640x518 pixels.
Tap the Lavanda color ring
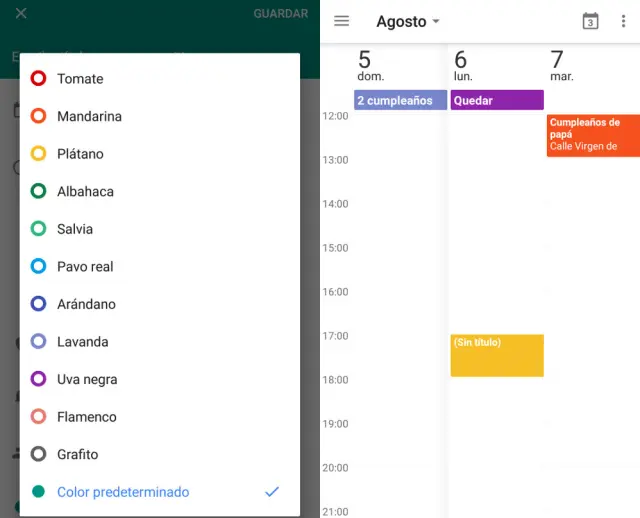coord(39,342)
